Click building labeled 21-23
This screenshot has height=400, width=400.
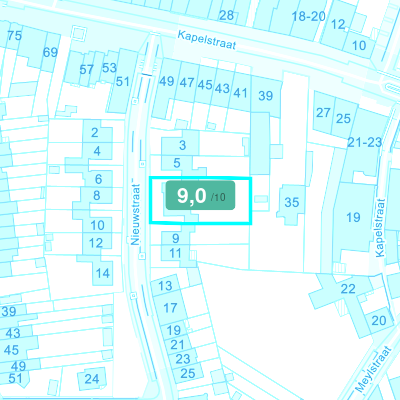[364, 142]
